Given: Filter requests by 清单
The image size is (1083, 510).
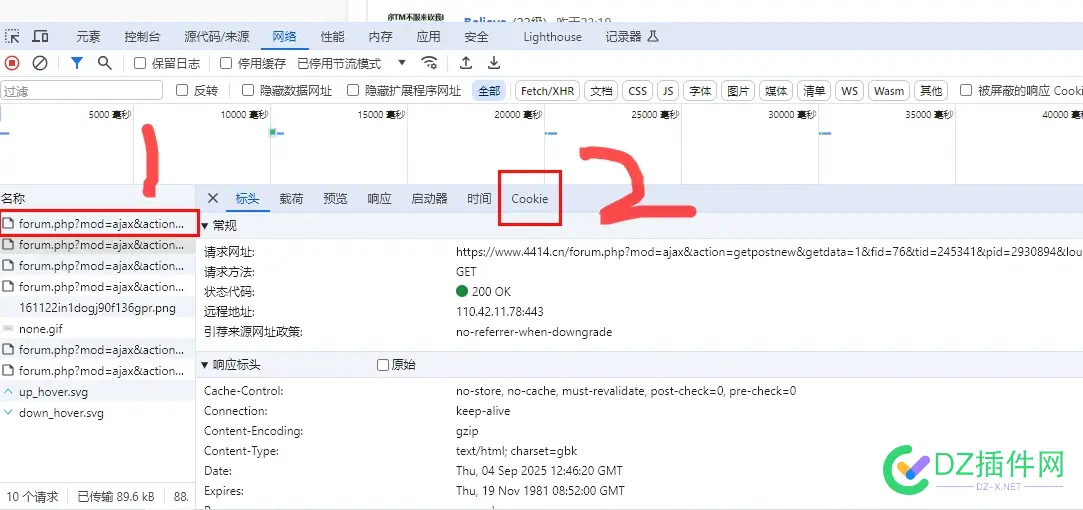Looking at the screenshot, I should [814, 91].
